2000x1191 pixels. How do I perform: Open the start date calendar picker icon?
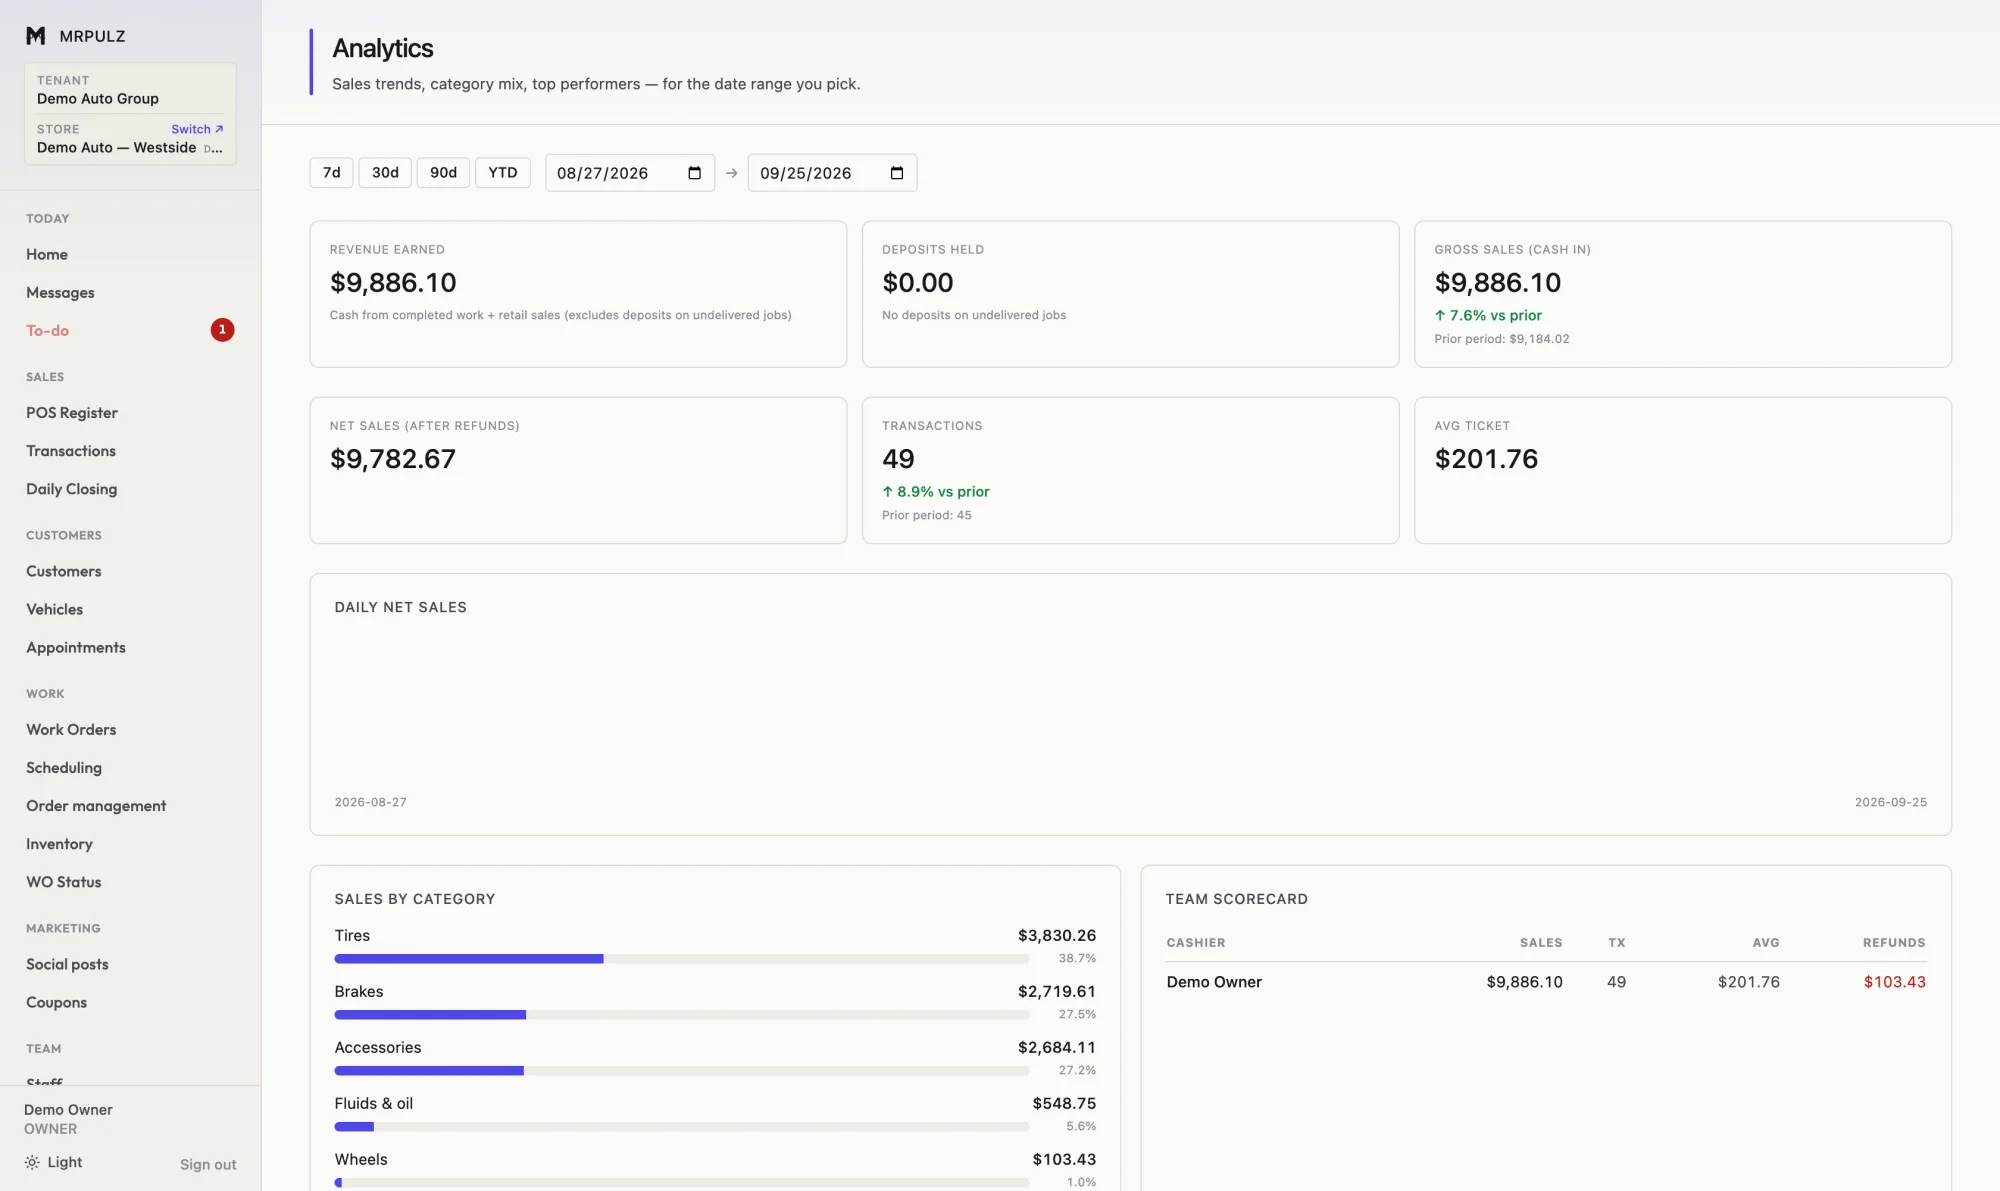pos(695,173)
